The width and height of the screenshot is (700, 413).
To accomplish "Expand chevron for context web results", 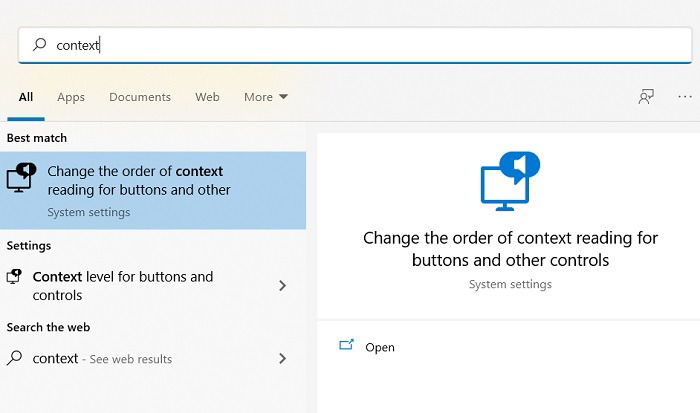I will [x=282, y=358].
